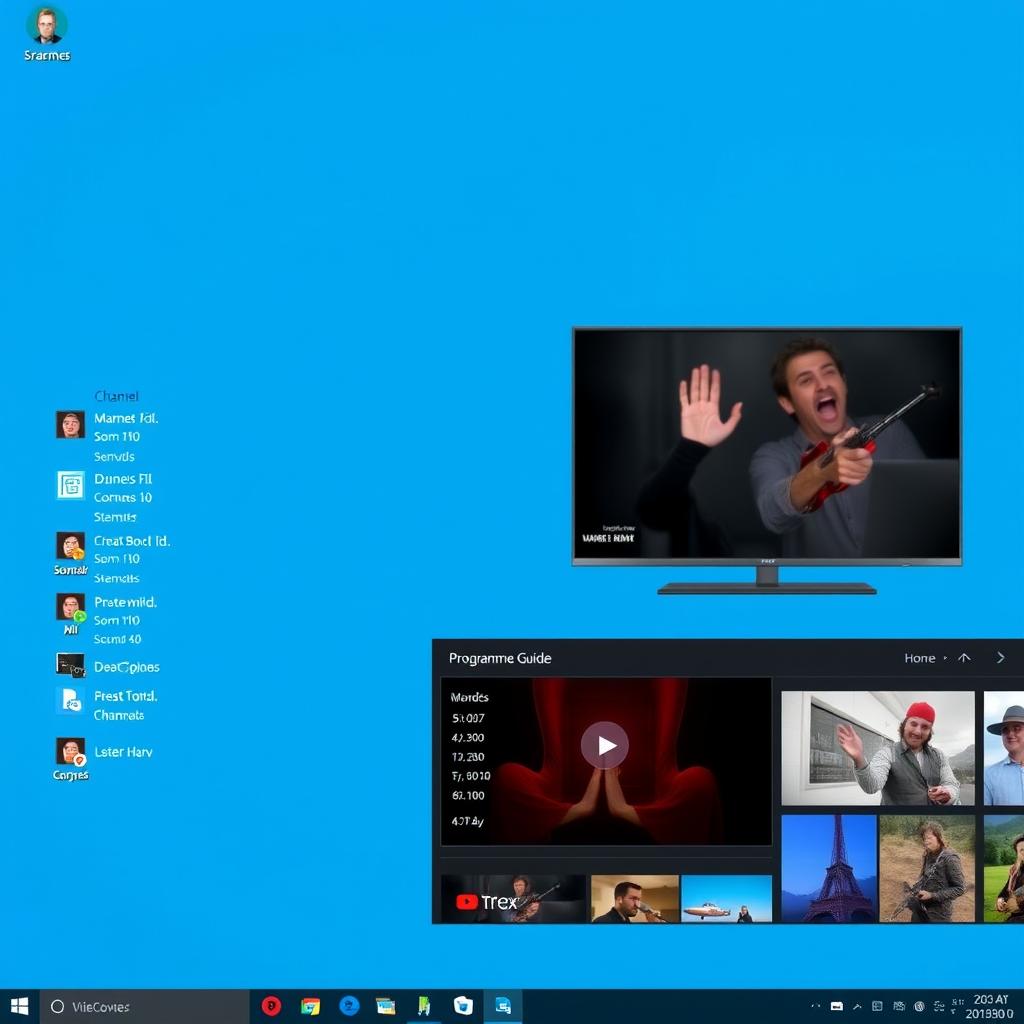Click the Creat Bod Id avatar labeled Somak

(69, 547)
